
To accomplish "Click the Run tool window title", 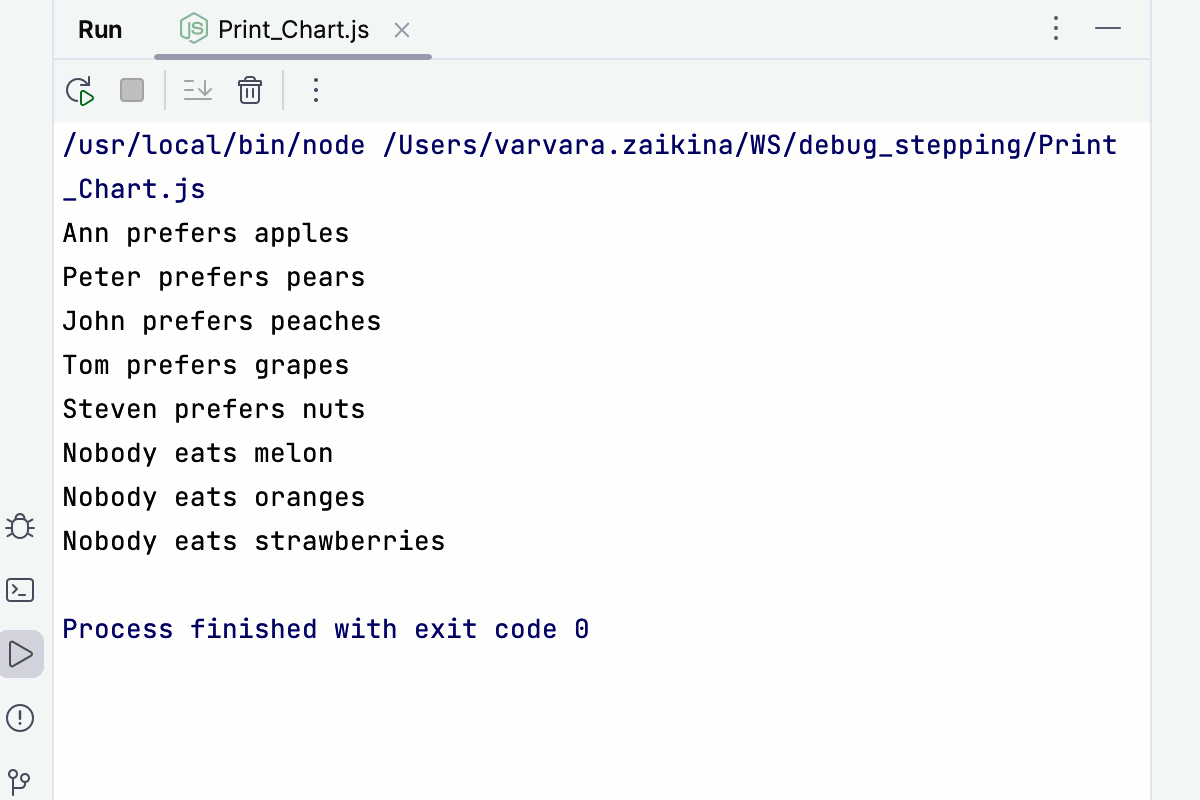I will [100, 30].
